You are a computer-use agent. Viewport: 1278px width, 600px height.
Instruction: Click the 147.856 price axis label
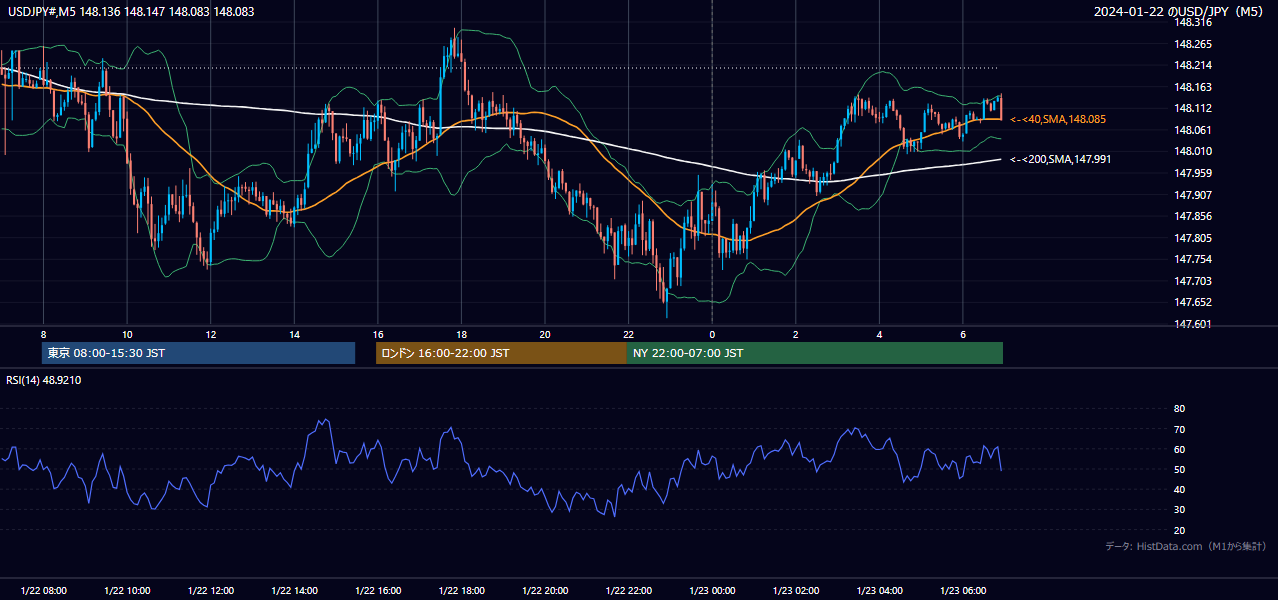1194,216
